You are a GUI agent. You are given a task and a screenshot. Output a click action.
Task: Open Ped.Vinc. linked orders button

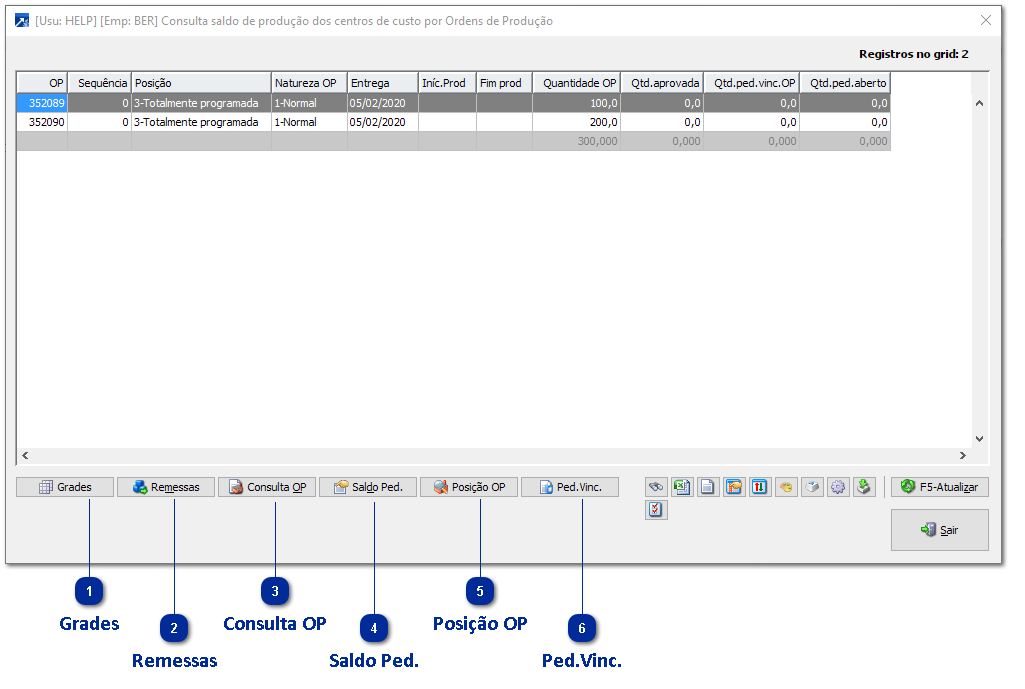570,487
